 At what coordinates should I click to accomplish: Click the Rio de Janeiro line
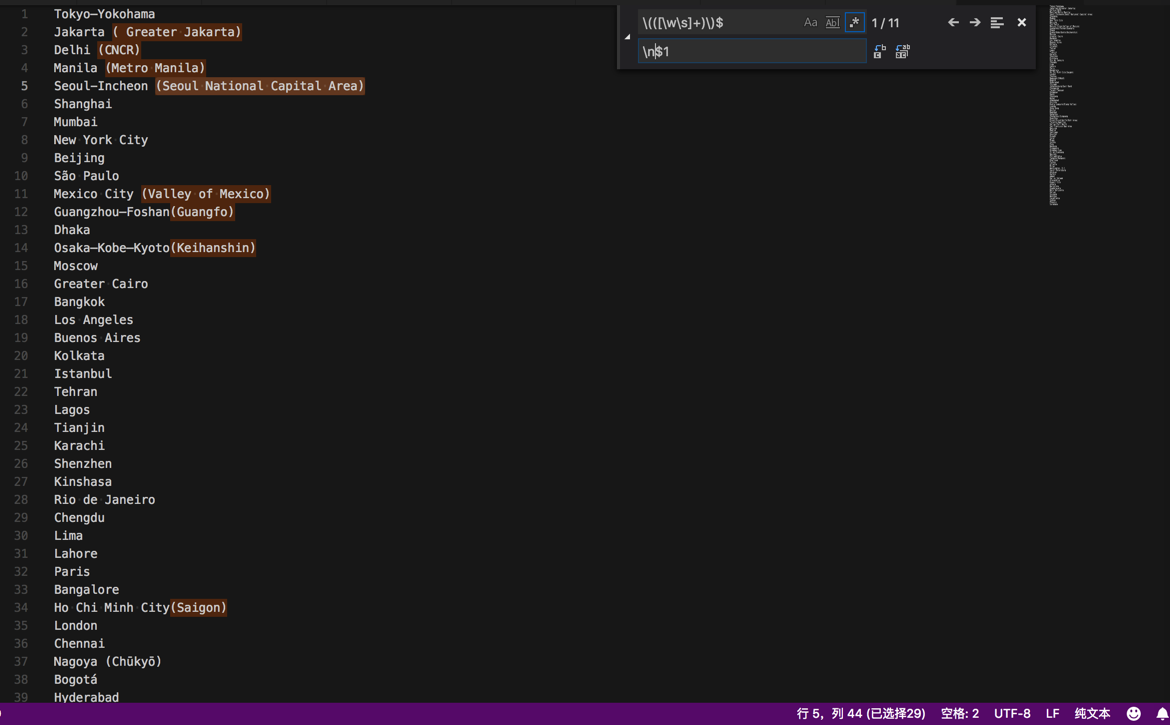tap(104, 499)
